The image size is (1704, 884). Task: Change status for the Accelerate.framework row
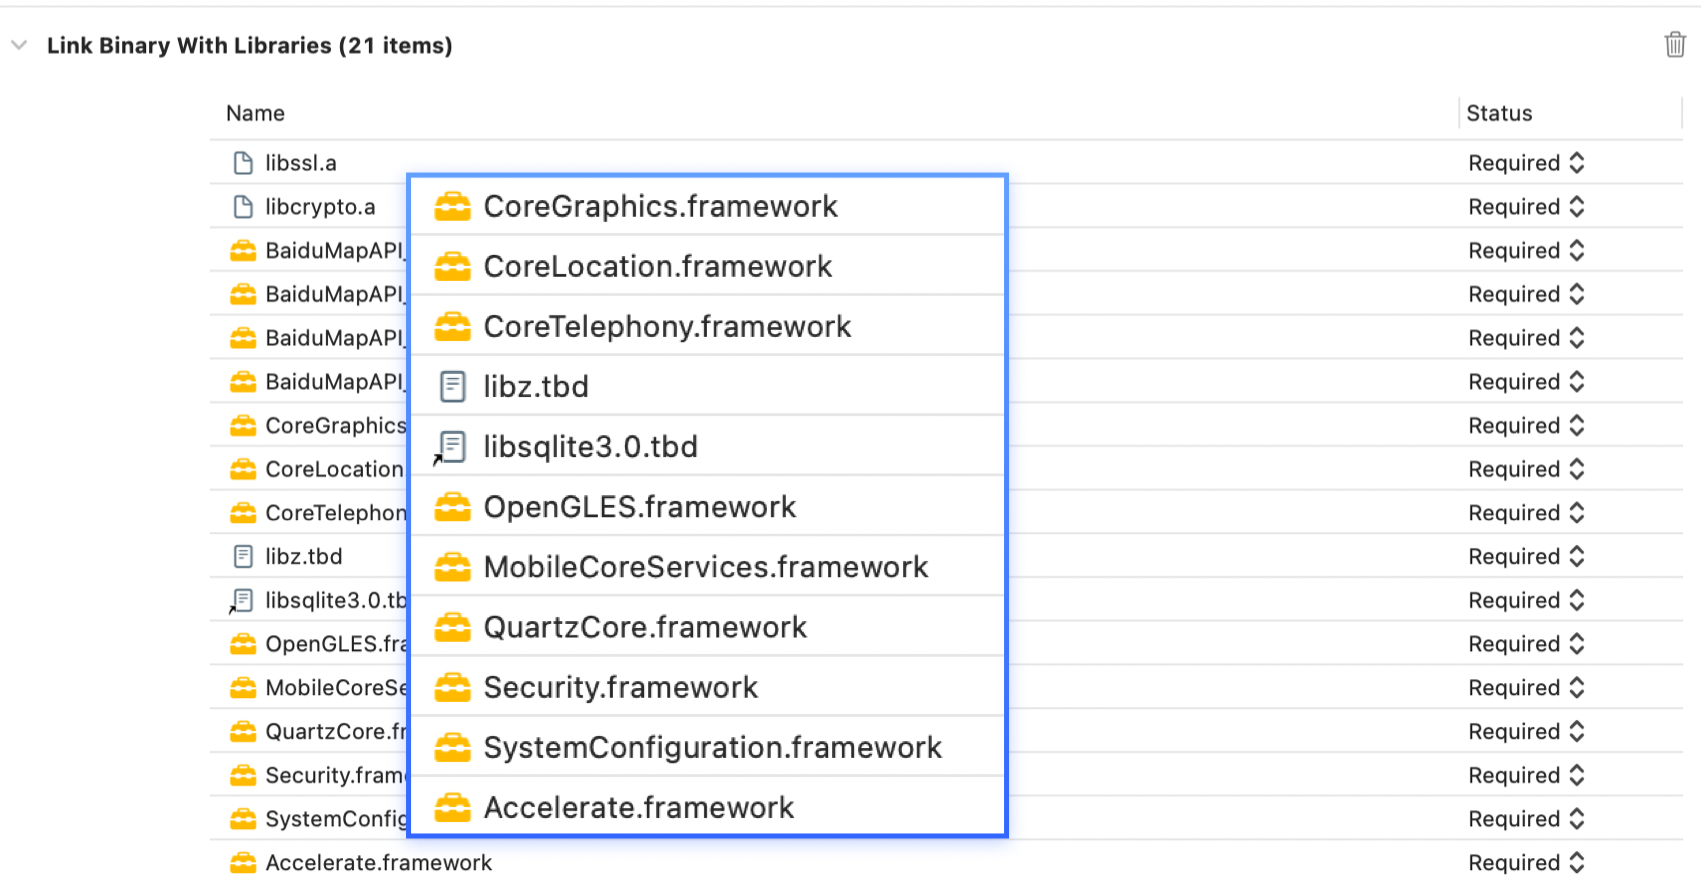click(1526, 862)
